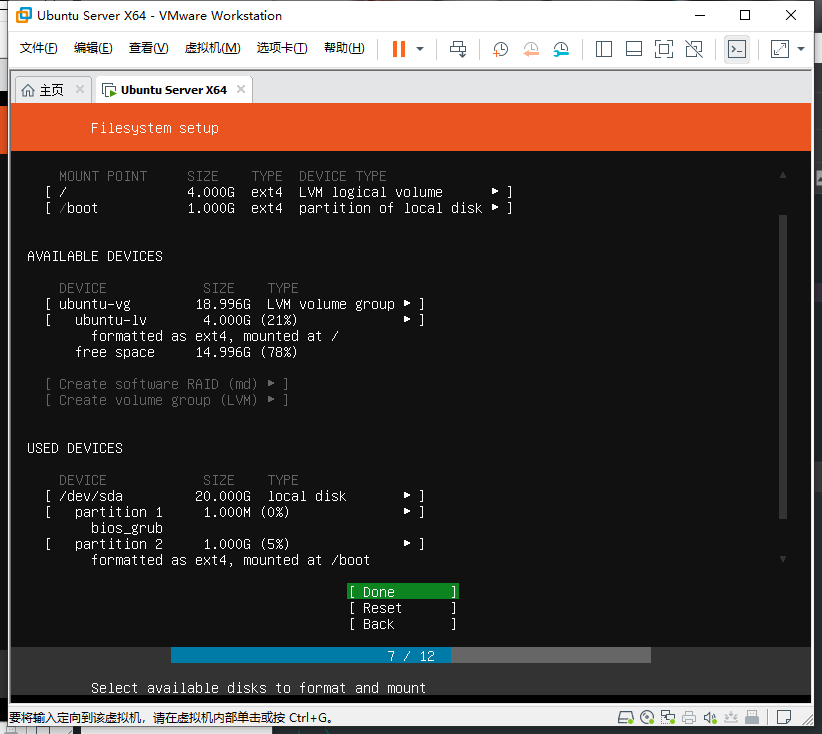Revert the VM to its previous snapshot

pyautogui.click(x=531, y=49)
